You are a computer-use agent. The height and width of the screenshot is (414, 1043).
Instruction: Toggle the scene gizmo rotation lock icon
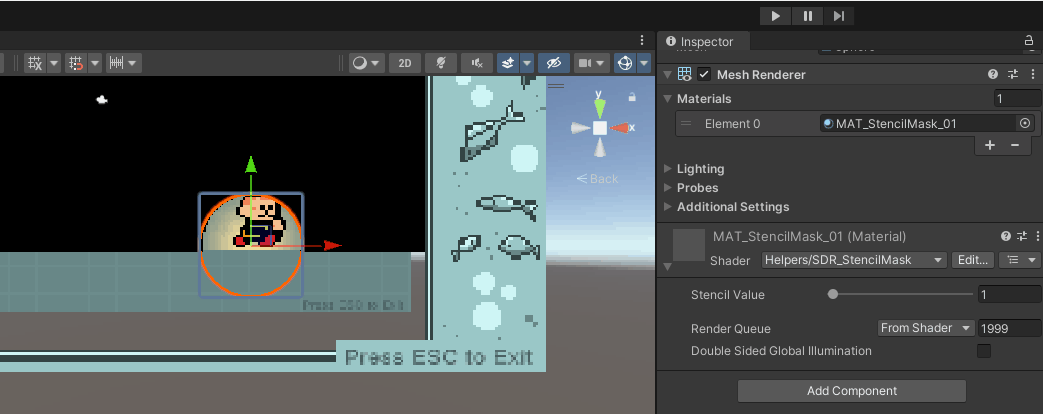tap(632, 97)
